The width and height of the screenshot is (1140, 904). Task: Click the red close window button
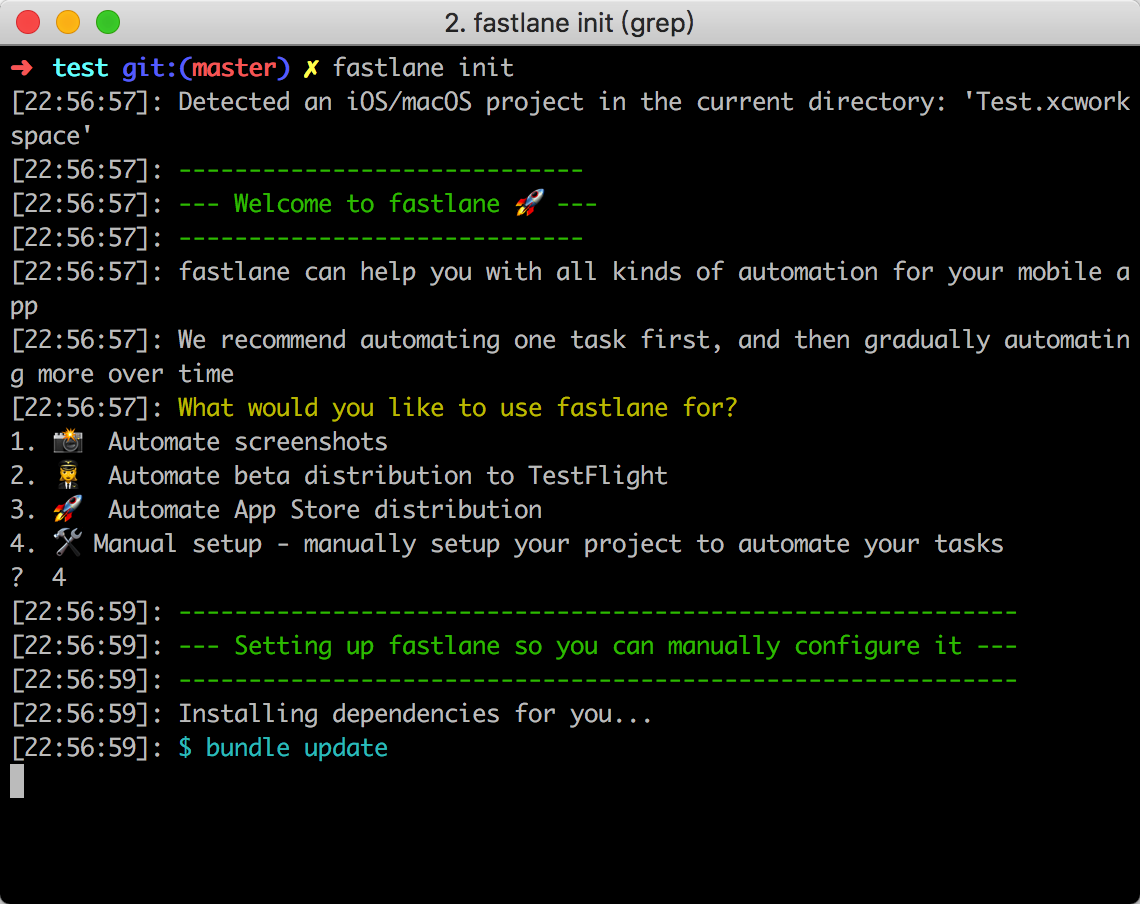(28, 22)
